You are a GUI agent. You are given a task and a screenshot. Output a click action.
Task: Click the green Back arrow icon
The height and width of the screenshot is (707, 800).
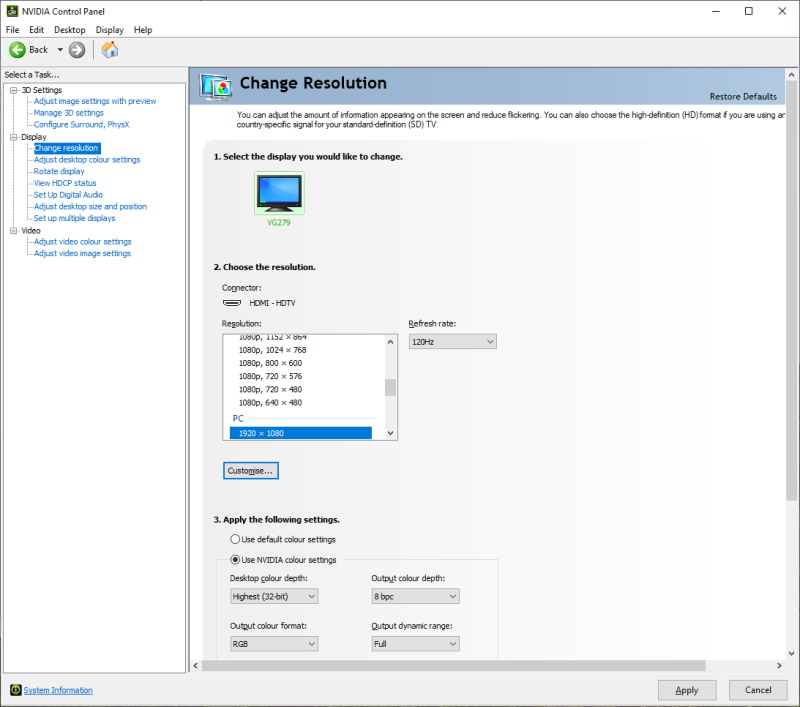[17, 49]
